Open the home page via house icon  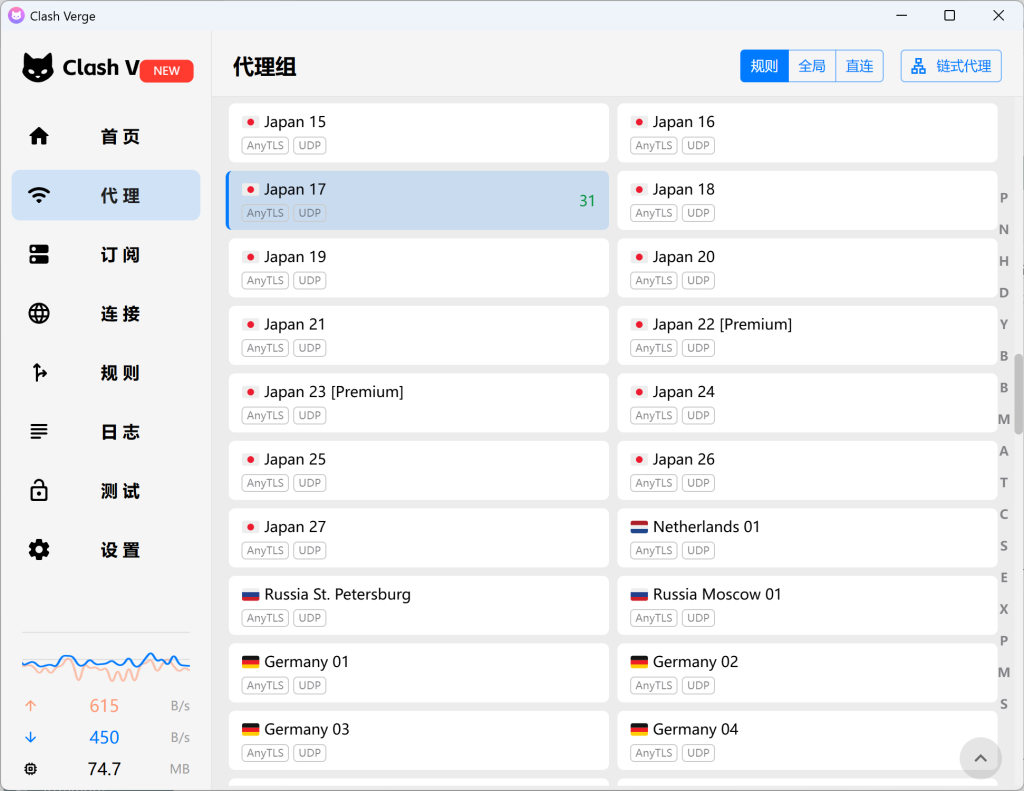(39, 136)
